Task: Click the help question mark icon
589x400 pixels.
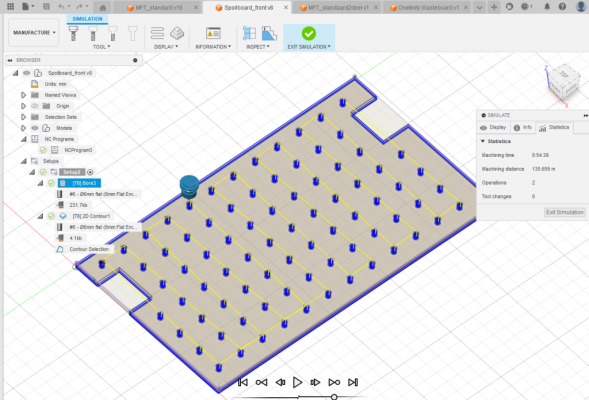Action: pyautogui.click(x=562, y=6)
